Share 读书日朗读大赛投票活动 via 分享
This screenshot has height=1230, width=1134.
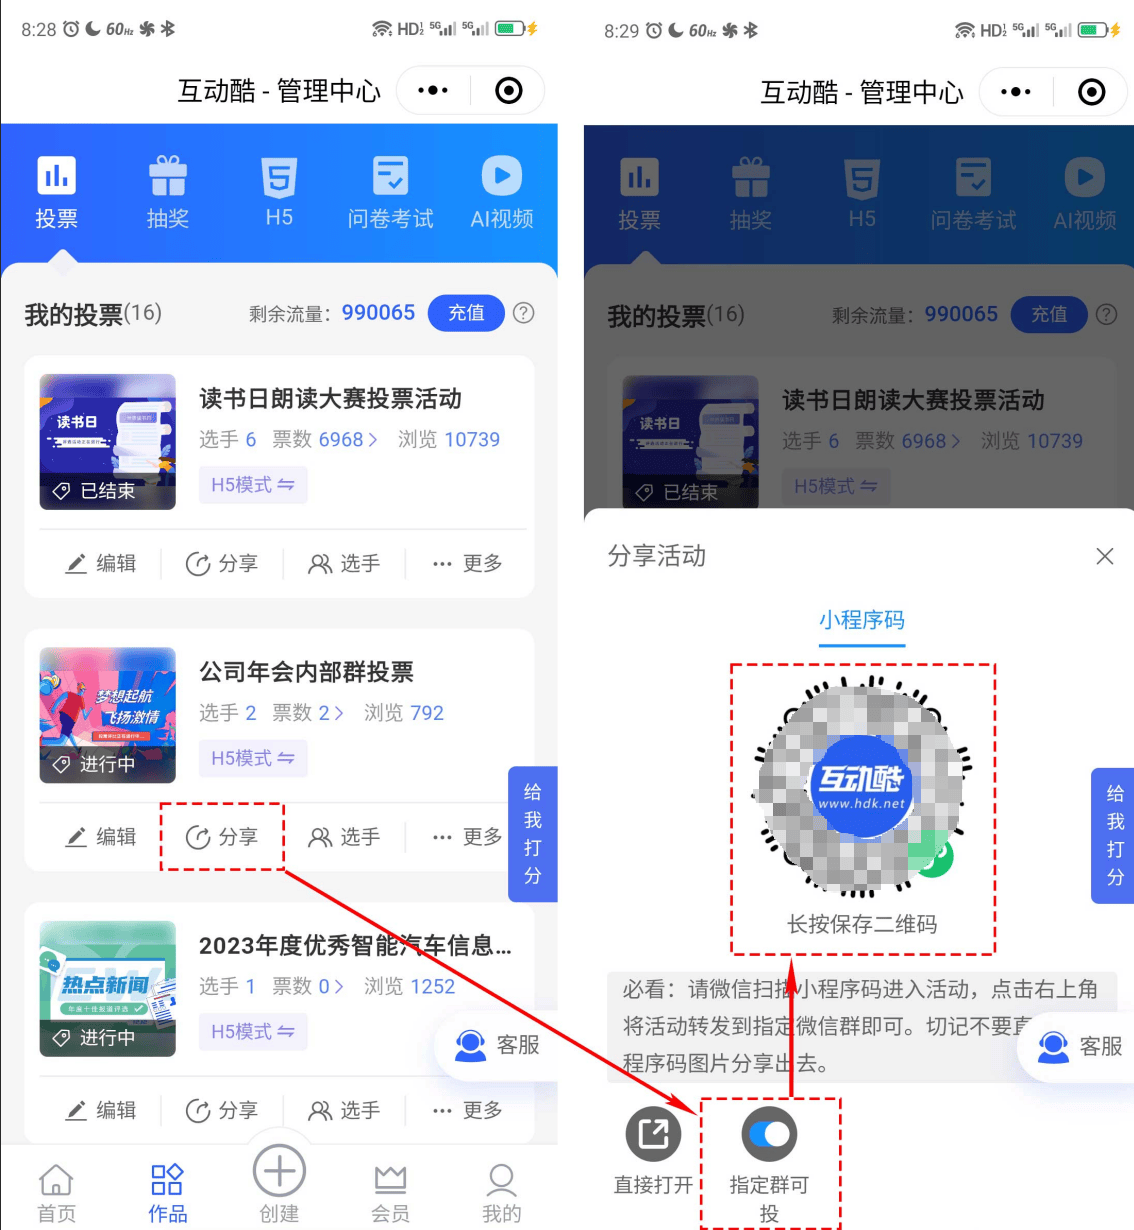pos(222,564)
